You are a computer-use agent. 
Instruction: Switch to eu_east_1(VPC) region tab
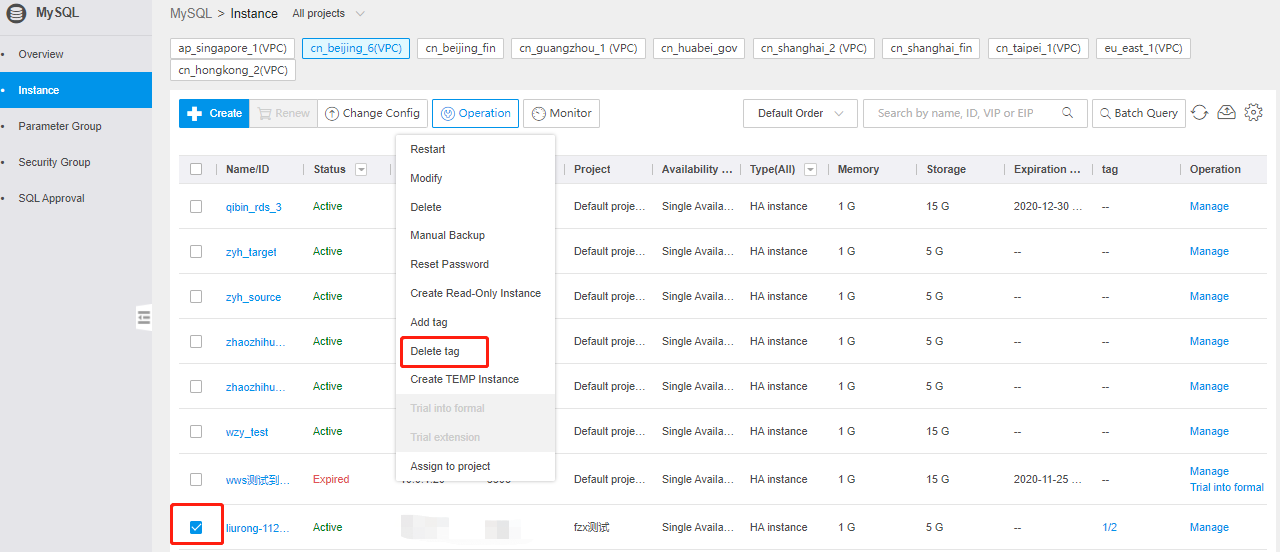click(1143, 48)
